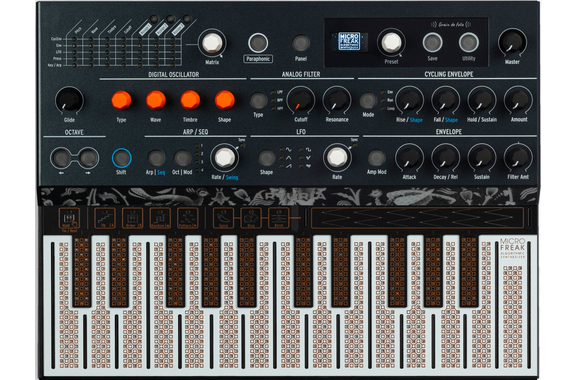This screenshot has width=576, height=380.
Task: Play the lowest black C-sharp key
Action: click(x=82, y=271)
